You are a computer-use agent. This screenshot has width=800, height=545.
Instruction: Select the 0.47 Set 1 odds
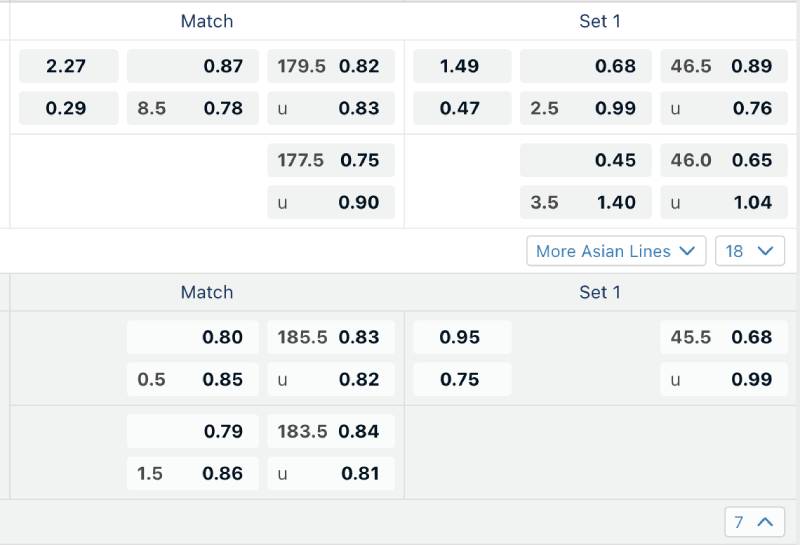coord(461,108)
